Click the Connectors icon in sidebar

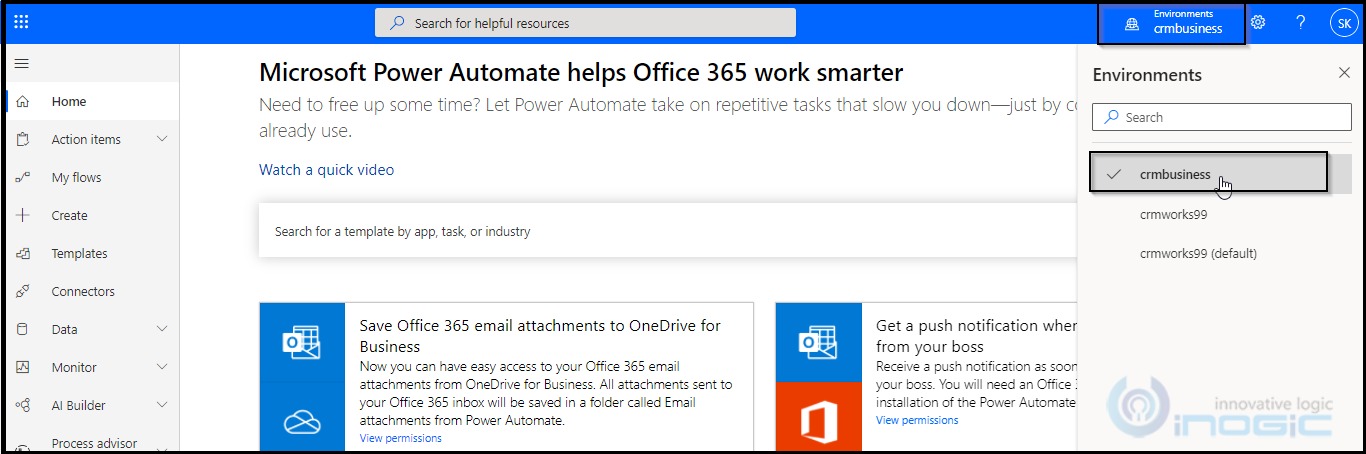tap(23, 292)
